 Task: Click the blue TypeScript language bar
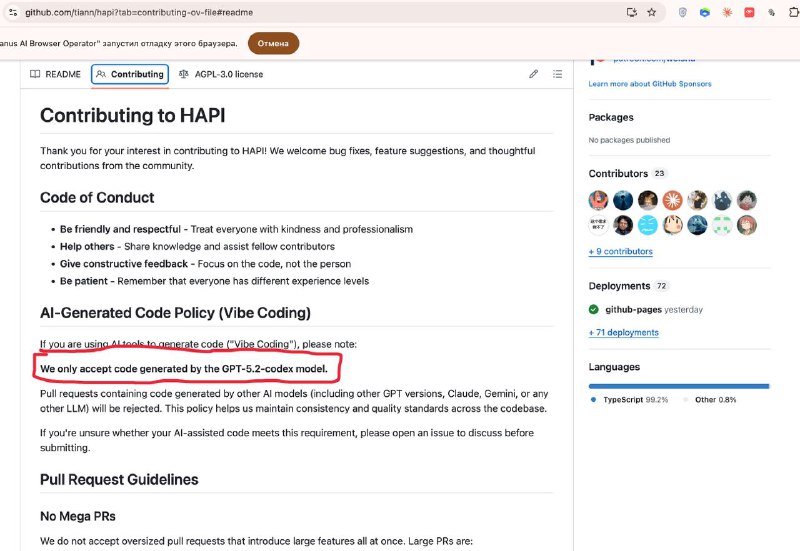pos(677,385)
